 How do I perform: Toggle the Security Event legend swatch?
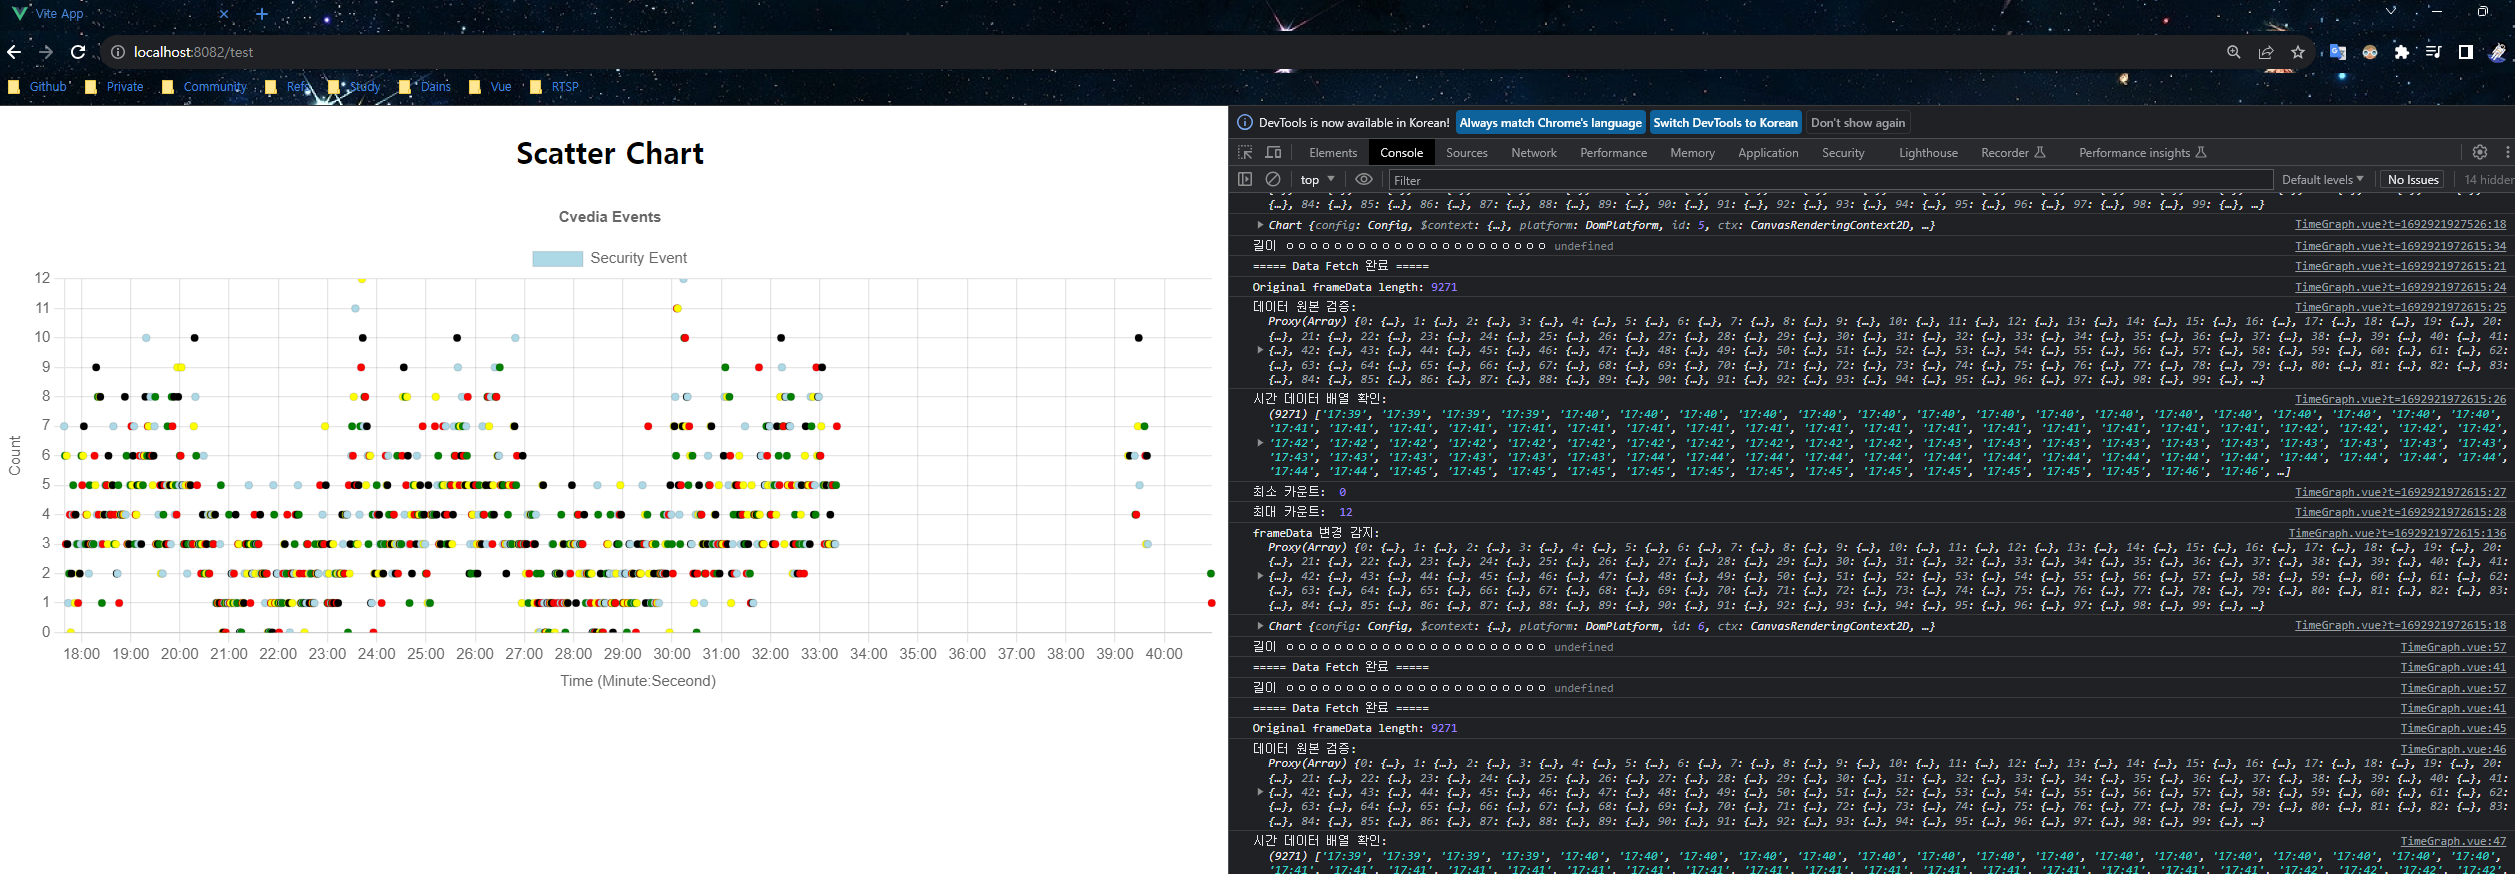click(557, 258)
